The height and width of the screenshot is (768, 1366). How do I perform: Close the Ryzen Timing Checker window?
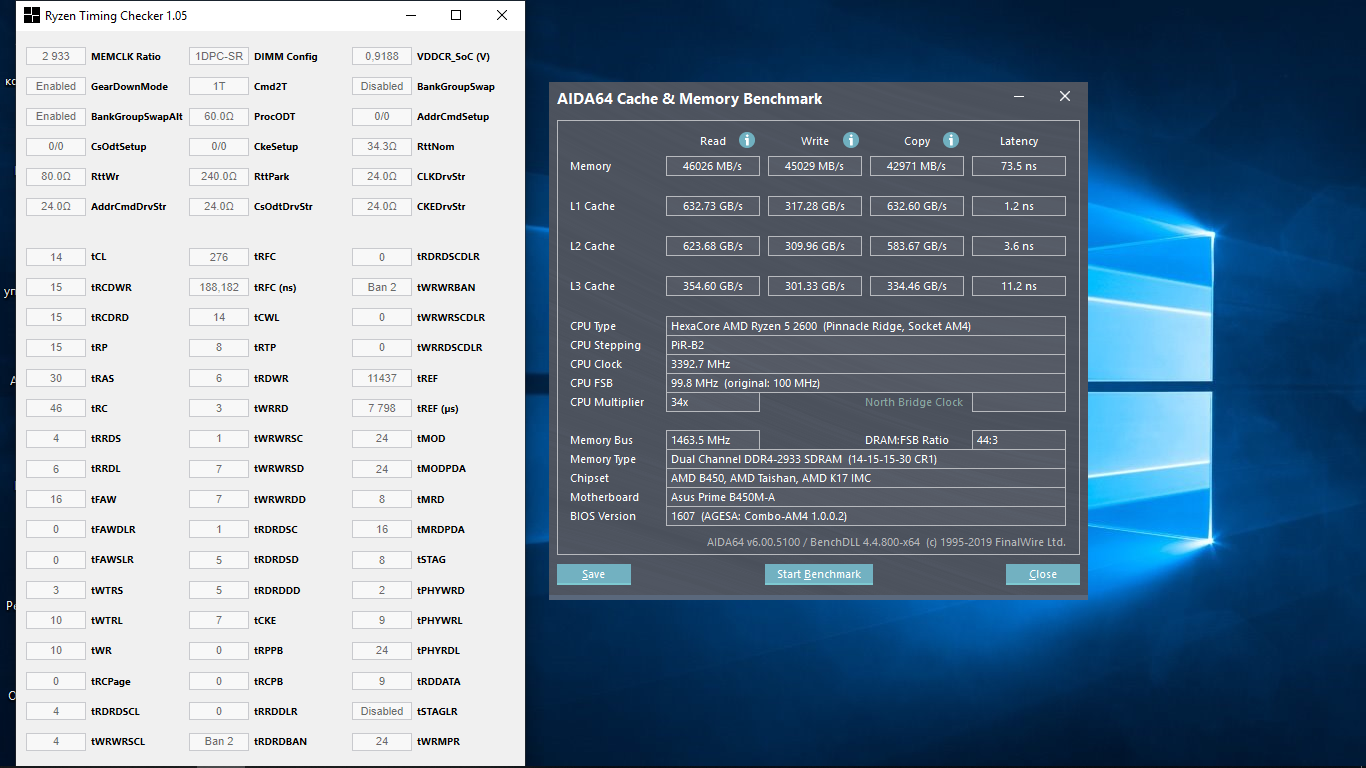502,16
